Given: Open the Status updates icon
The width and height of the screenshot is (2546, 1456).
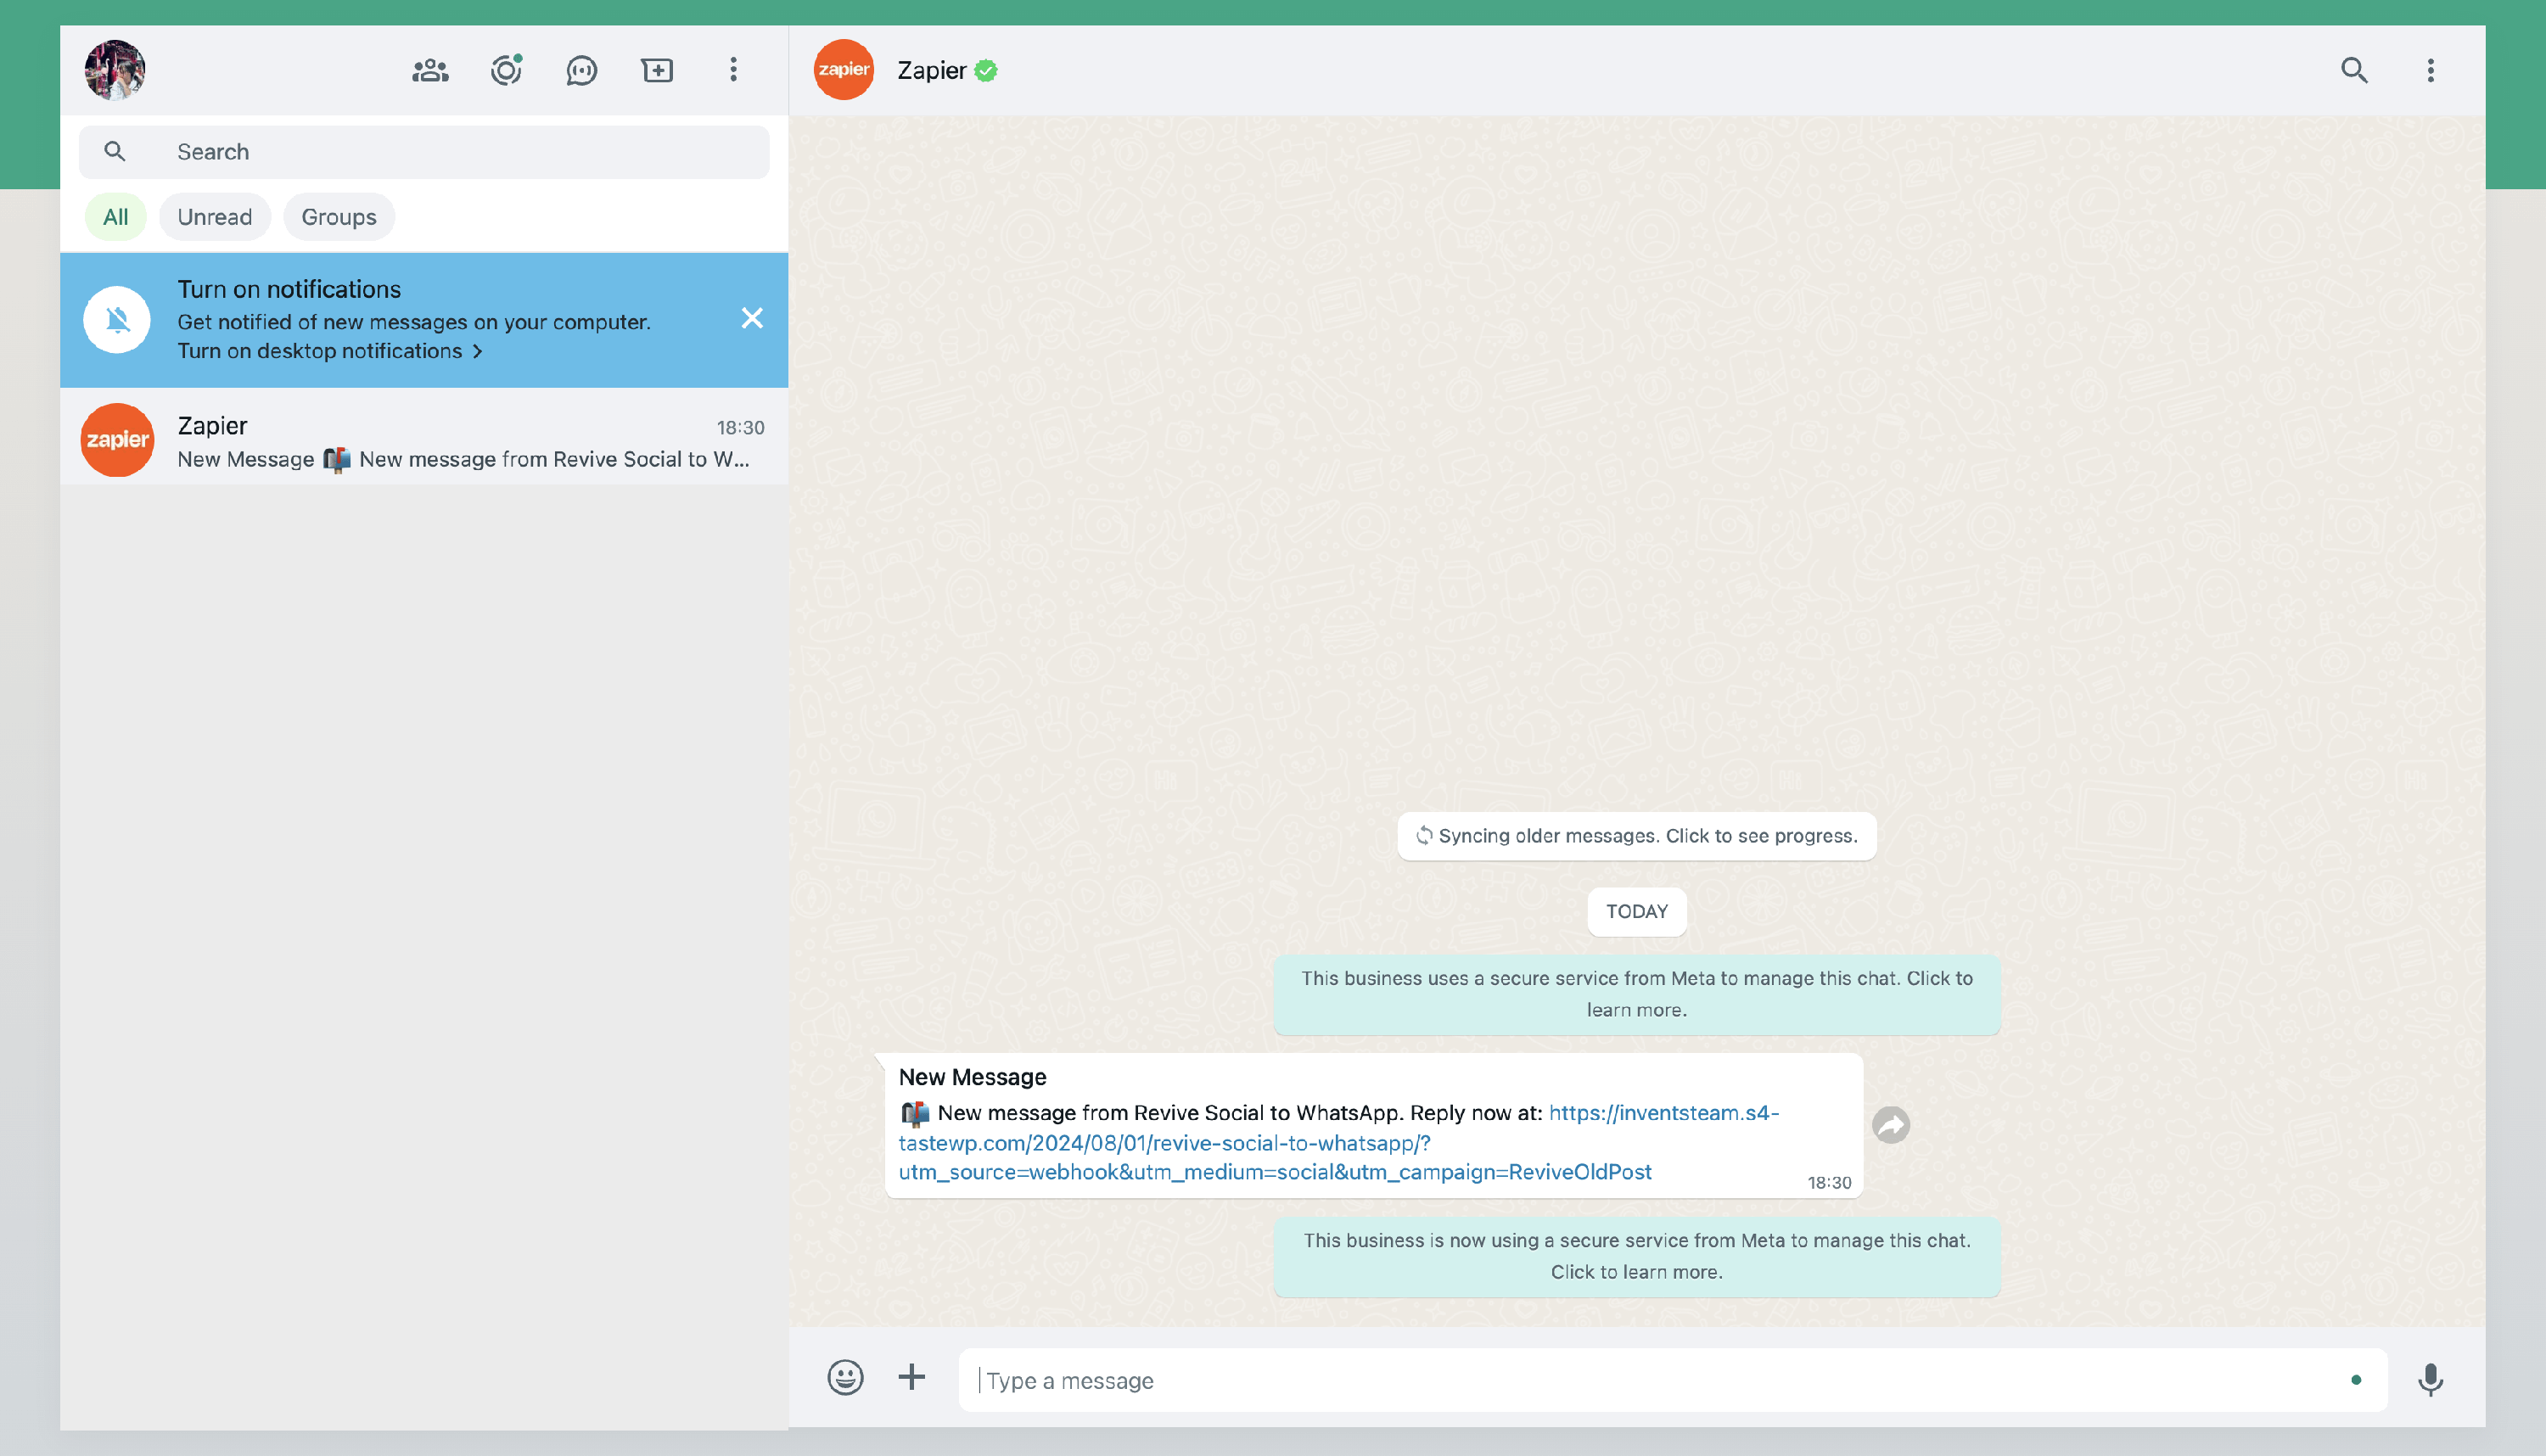Looking at the screenshot, I should [x=506, y=70].
